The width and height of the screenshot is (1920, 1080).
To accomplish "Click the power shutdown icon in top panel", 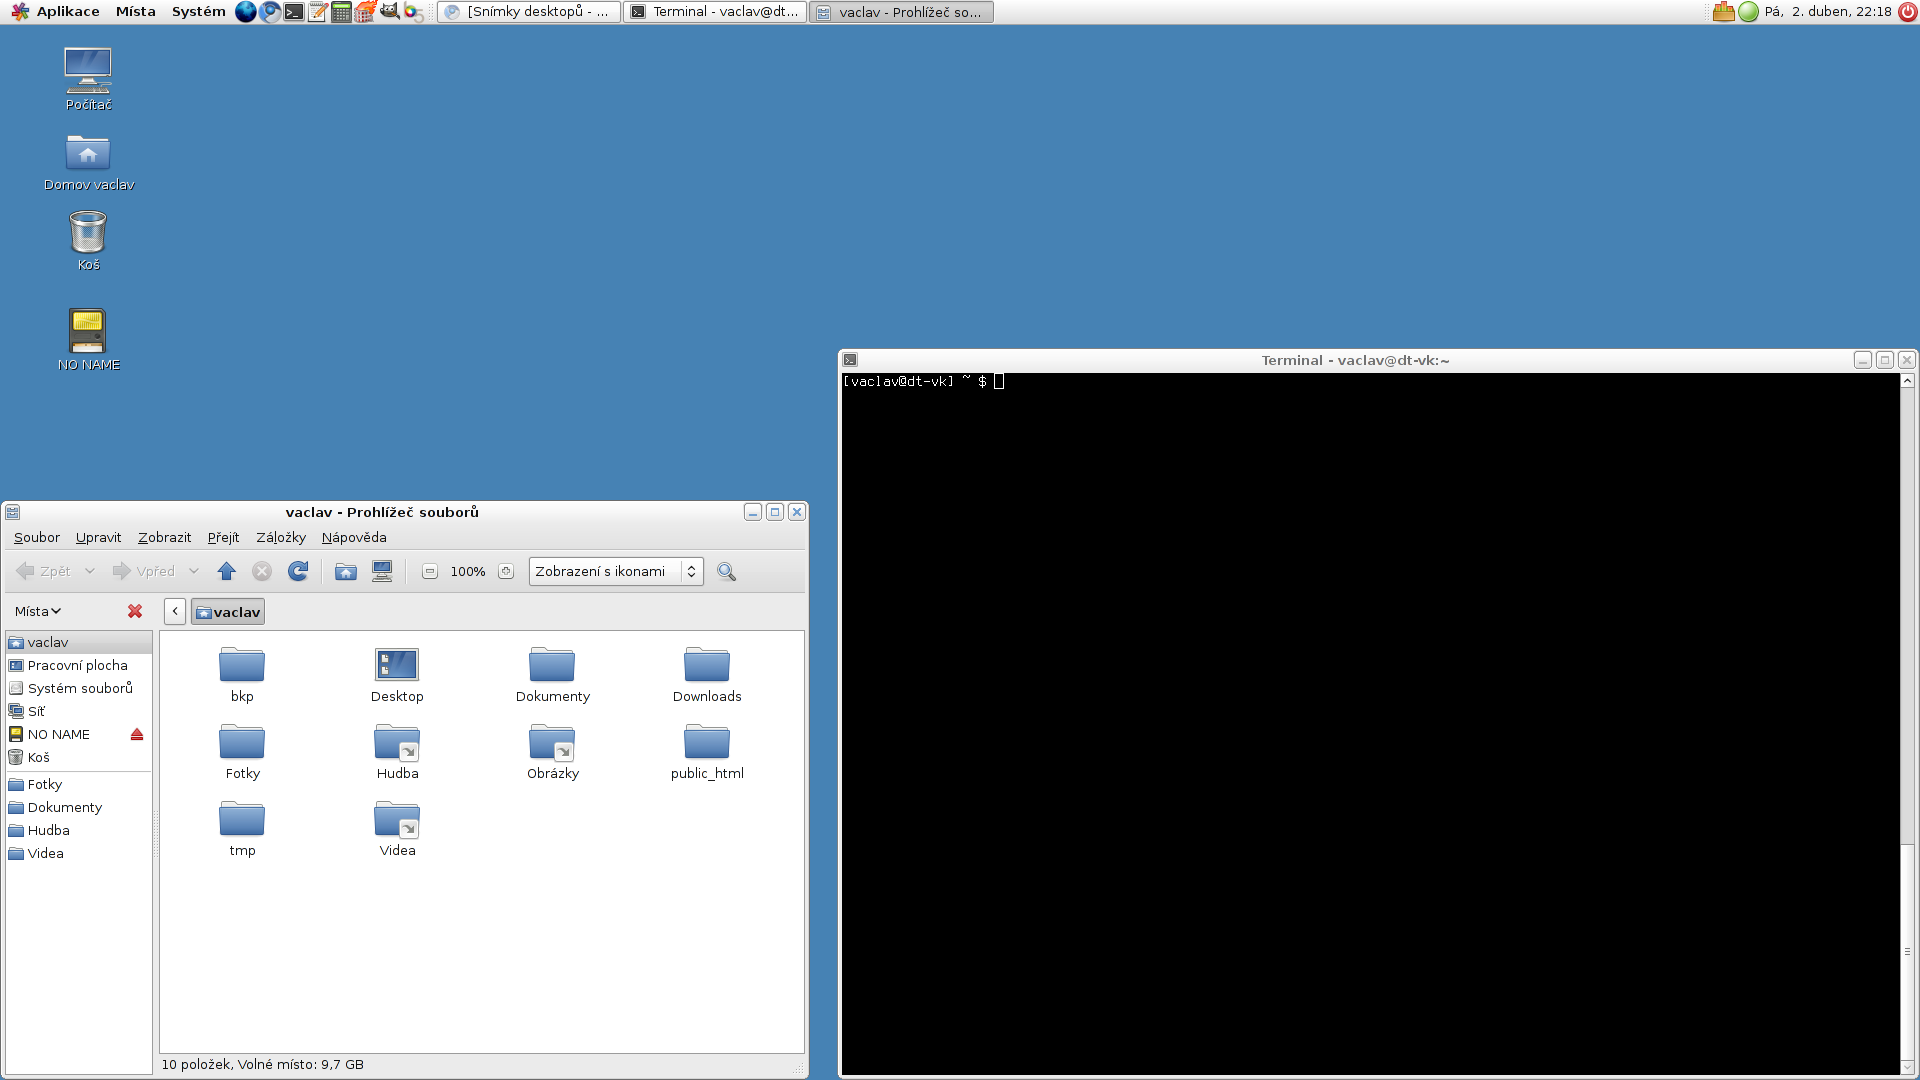I will 1907,12.
